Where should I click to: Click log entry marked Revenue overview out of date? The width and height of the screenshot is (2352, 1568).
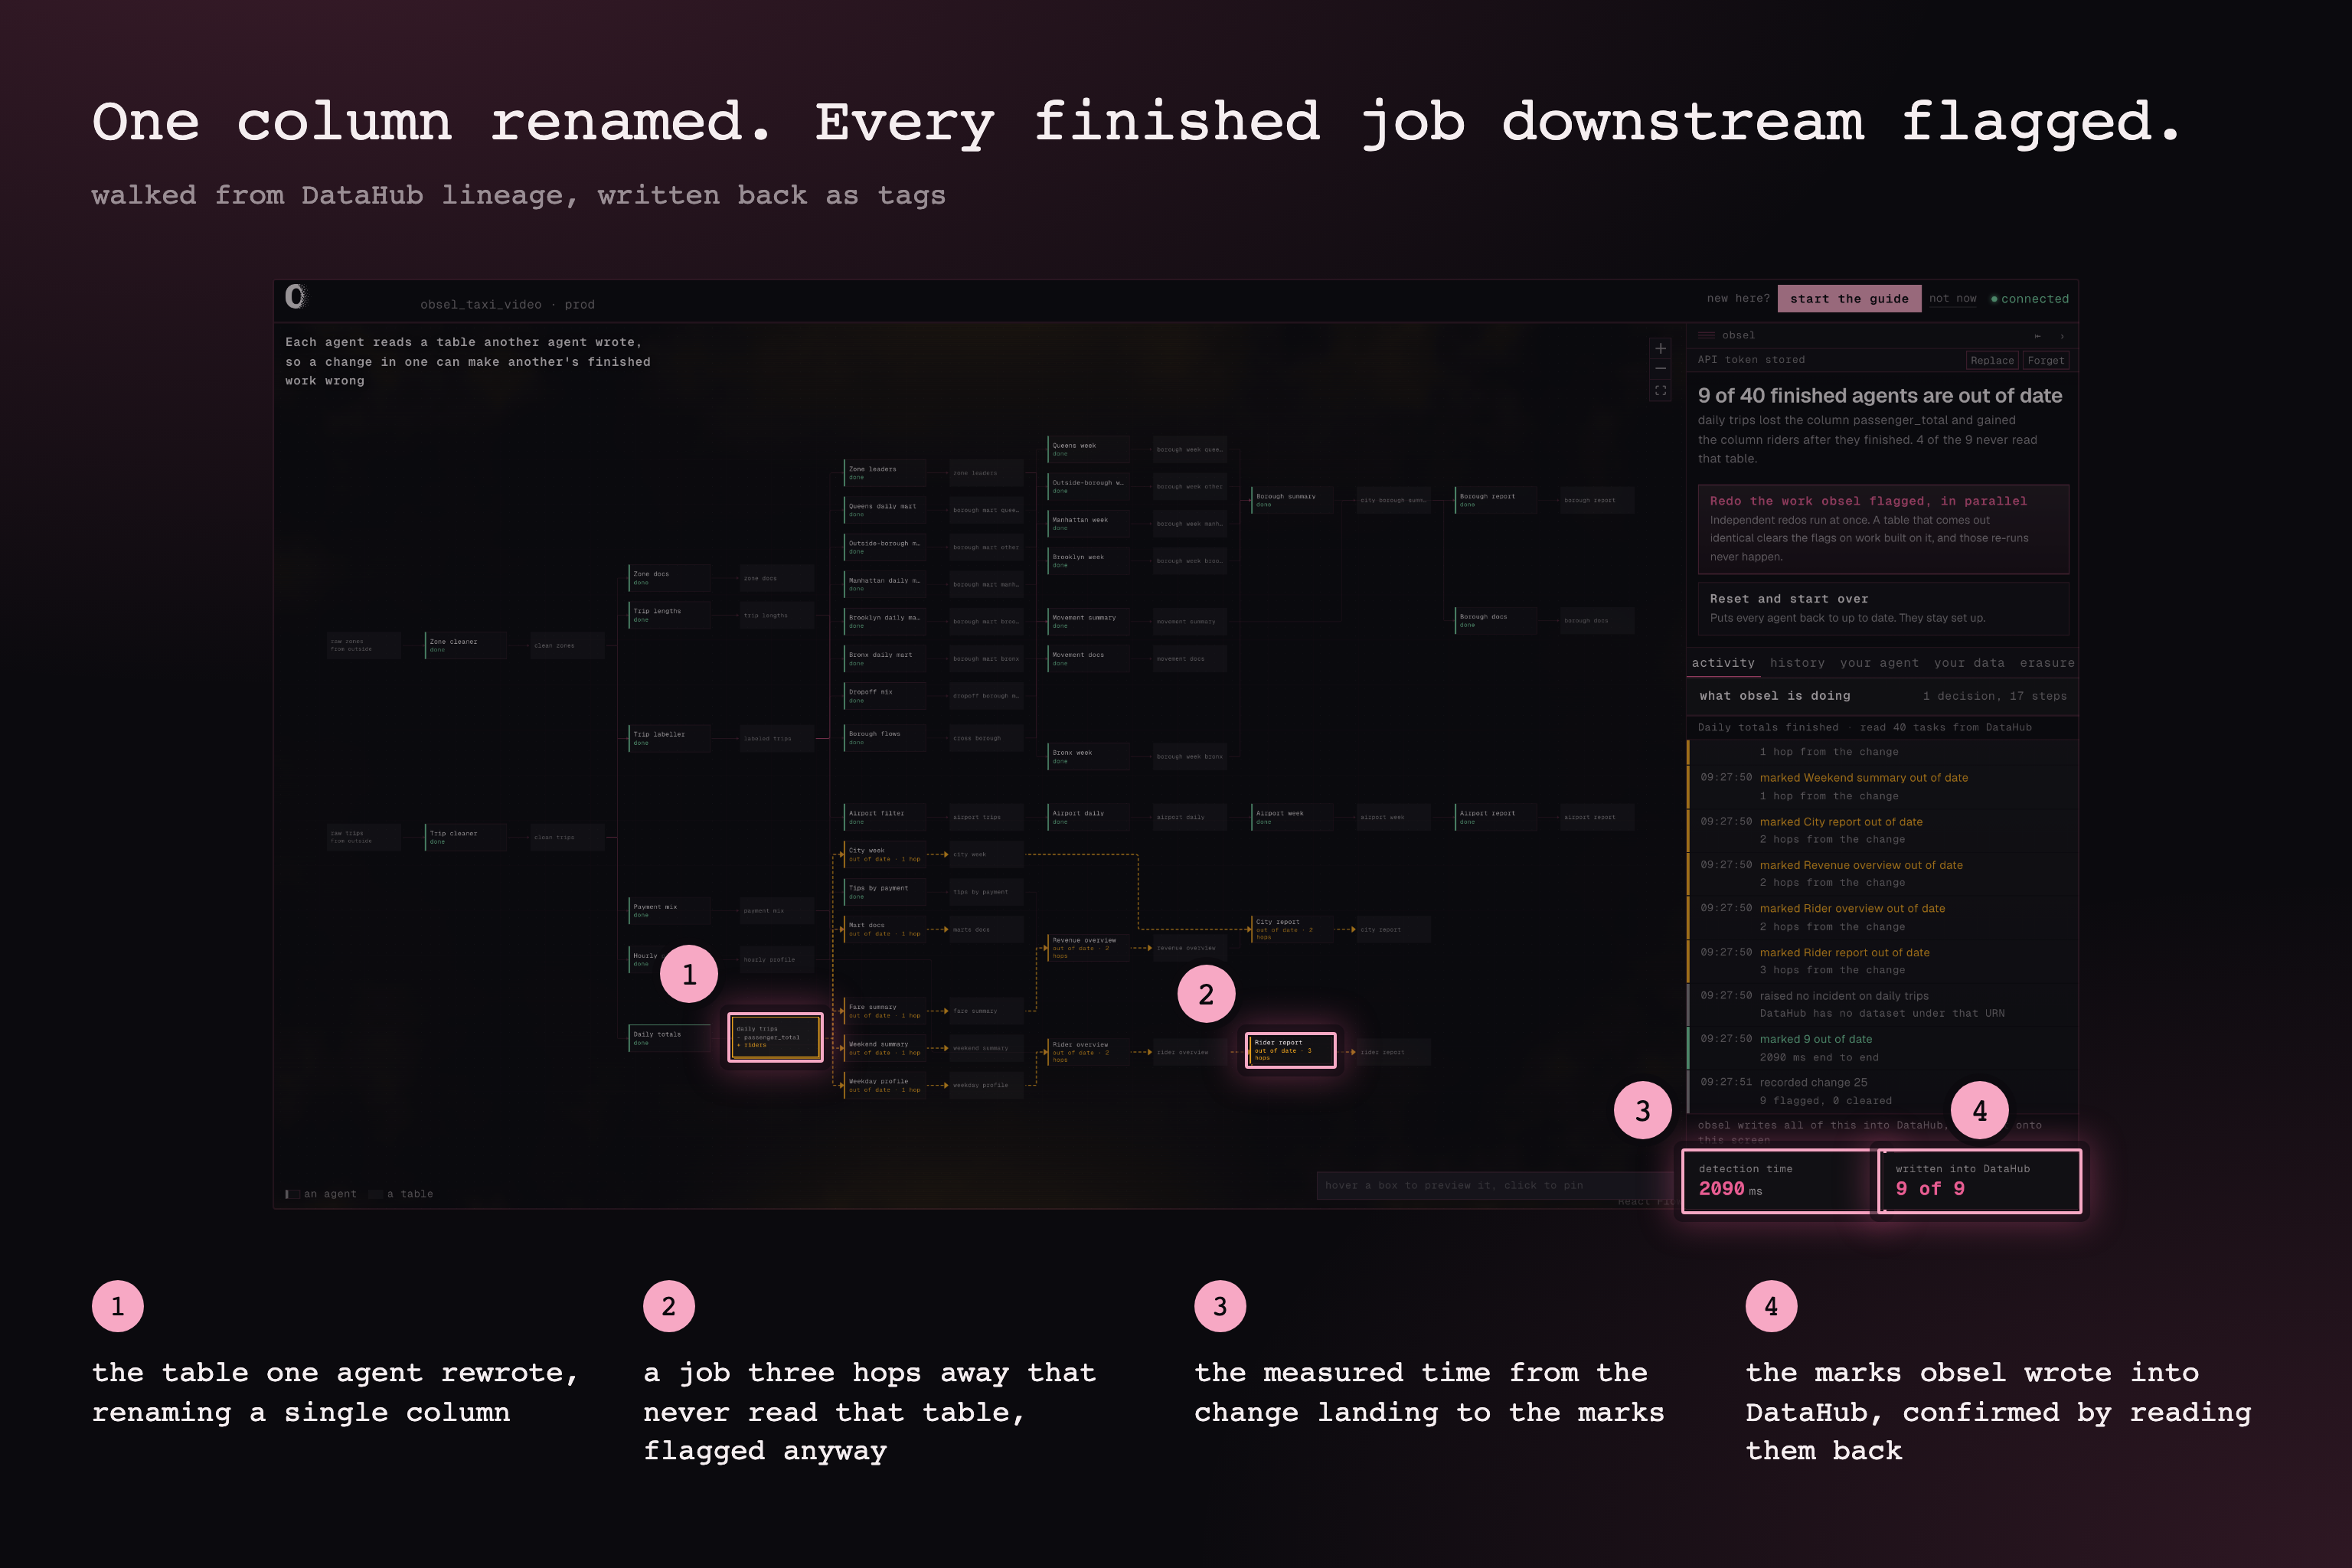1882,873
